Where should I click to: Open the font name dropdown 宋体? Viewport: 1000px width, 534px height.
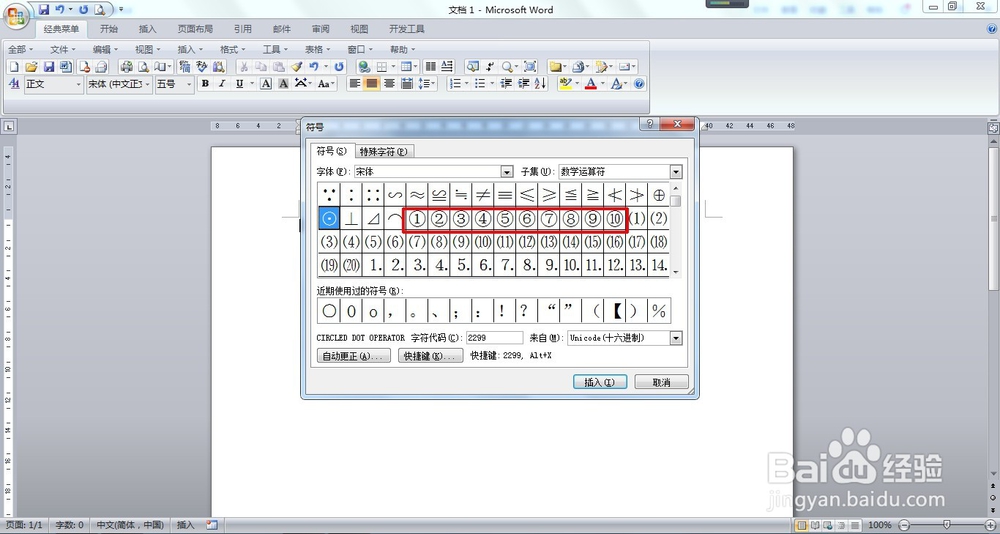pyautogui.click(x=148, y=84)
